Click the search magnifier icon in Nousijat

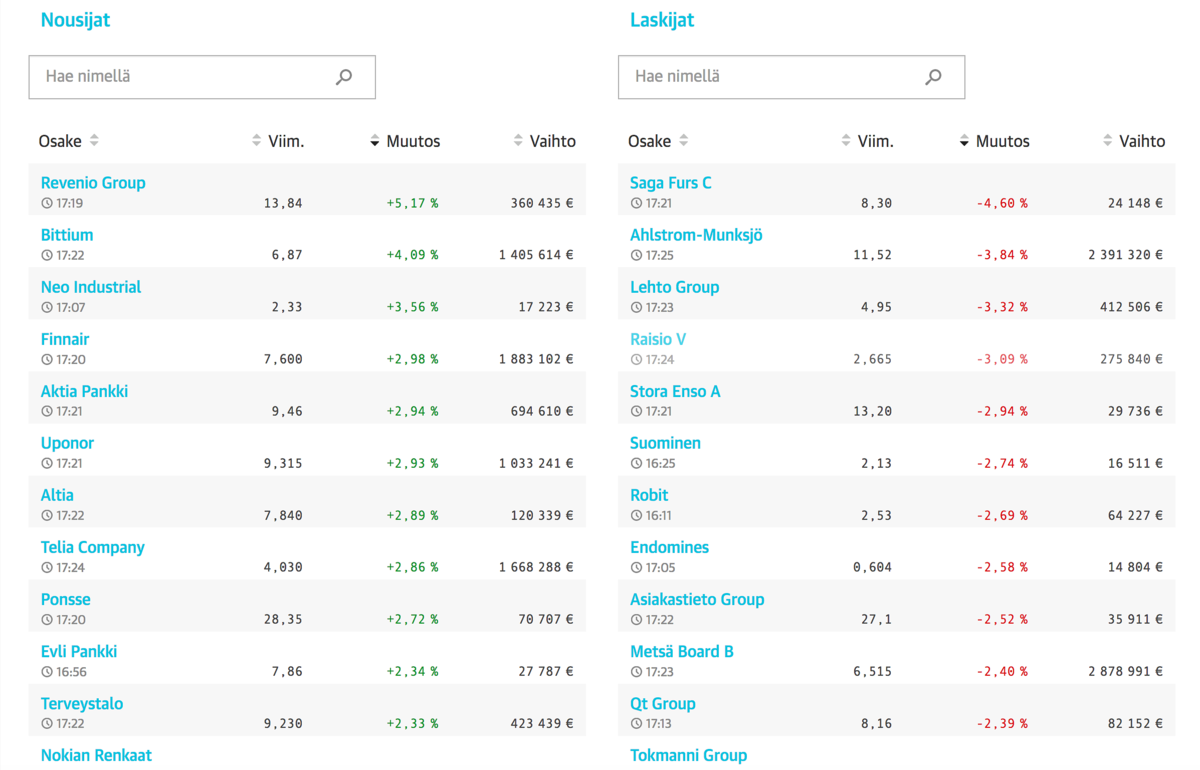coord(344,77)
